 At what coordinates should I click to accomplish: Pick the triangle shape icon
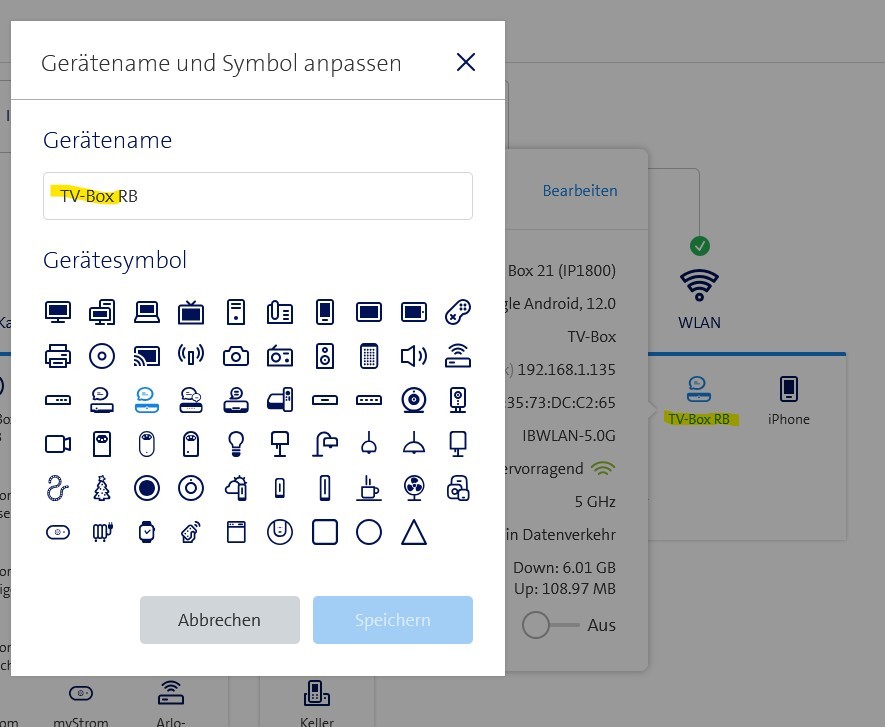tap(413, 533)
